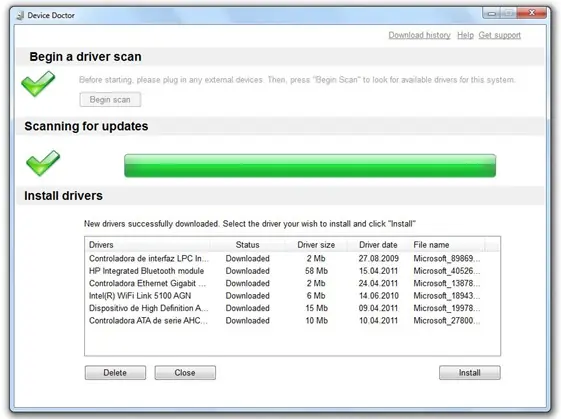561x419 pixels.
Task: Click the Close button beside Delete
Action: tap(185, 372)
